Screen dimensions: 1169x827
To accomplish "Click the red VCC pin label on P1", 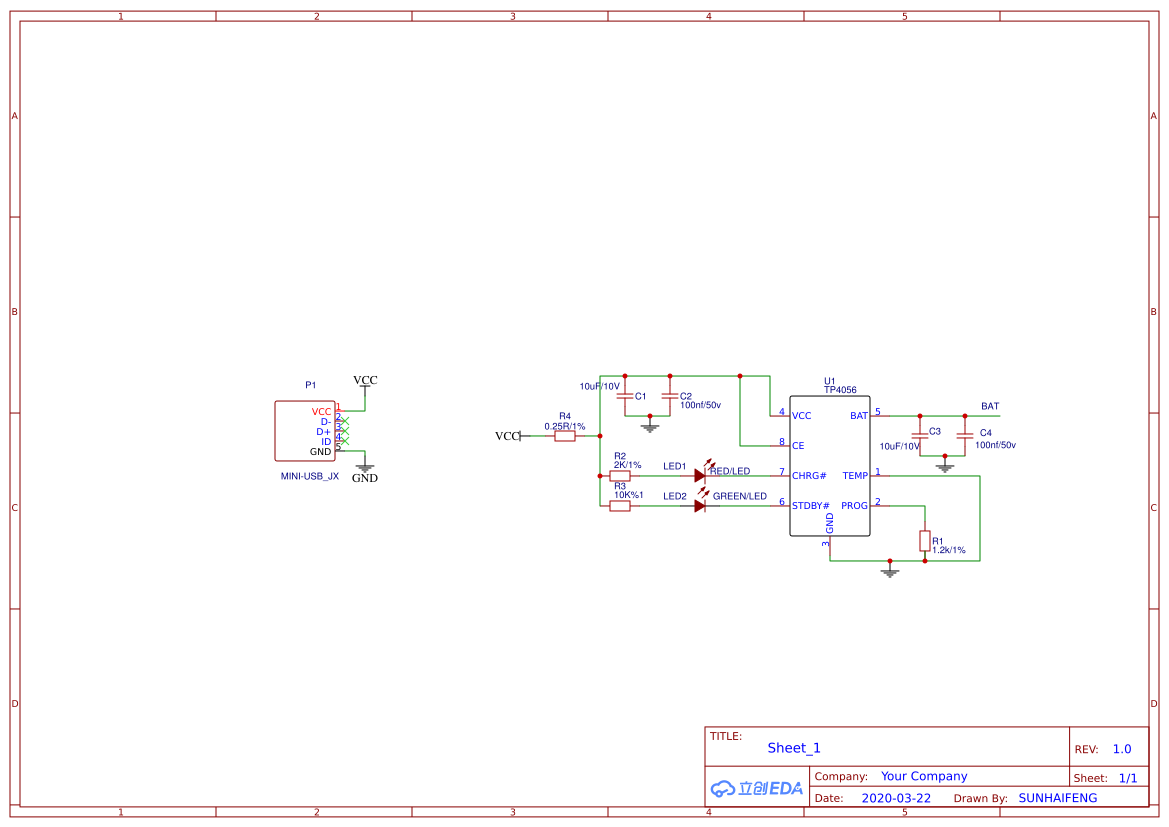I will 321,412.
